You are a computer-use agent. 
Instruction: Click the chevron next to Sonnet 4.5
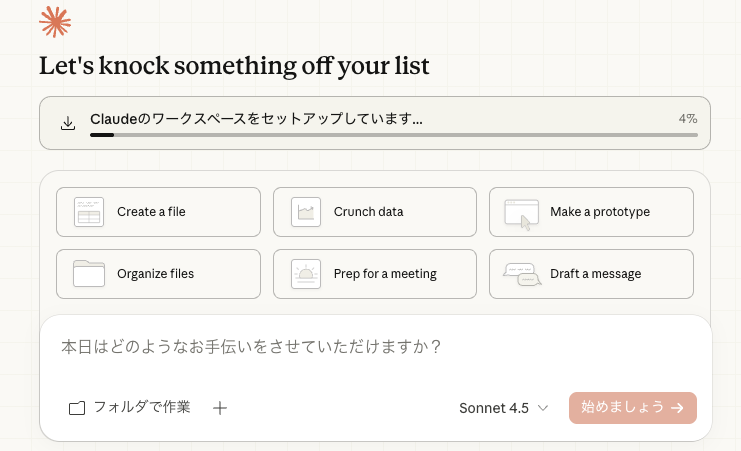[x=543, y=408]
